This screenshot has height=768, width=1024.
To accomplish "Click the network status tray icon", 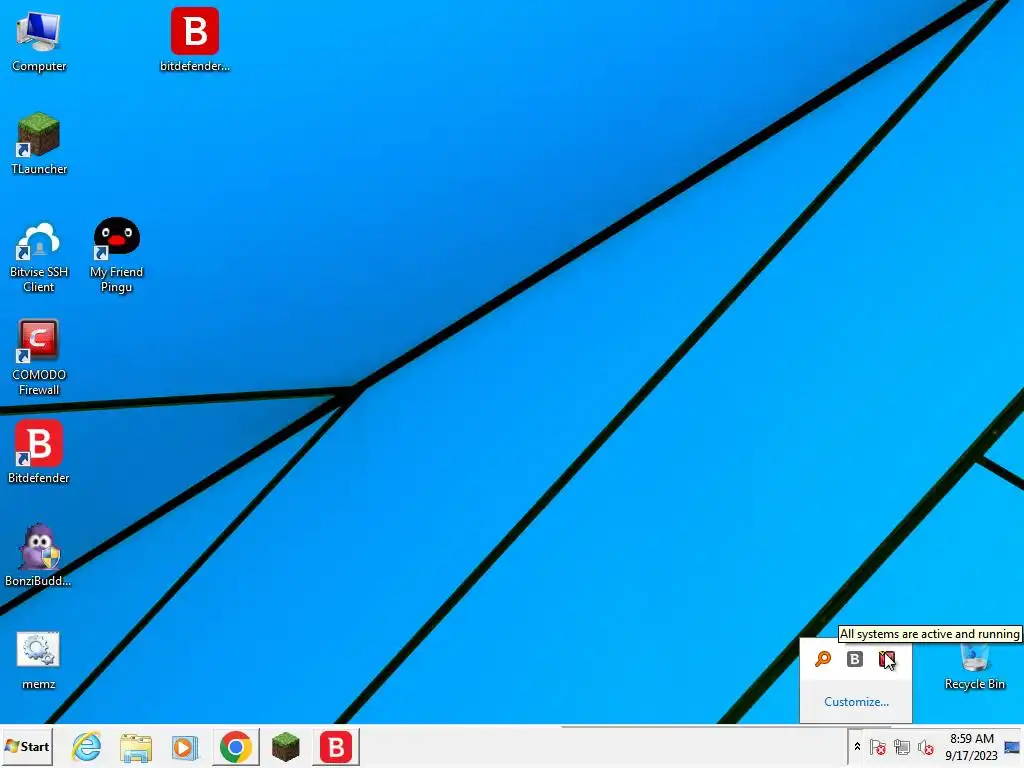I will tap(902, 746).
